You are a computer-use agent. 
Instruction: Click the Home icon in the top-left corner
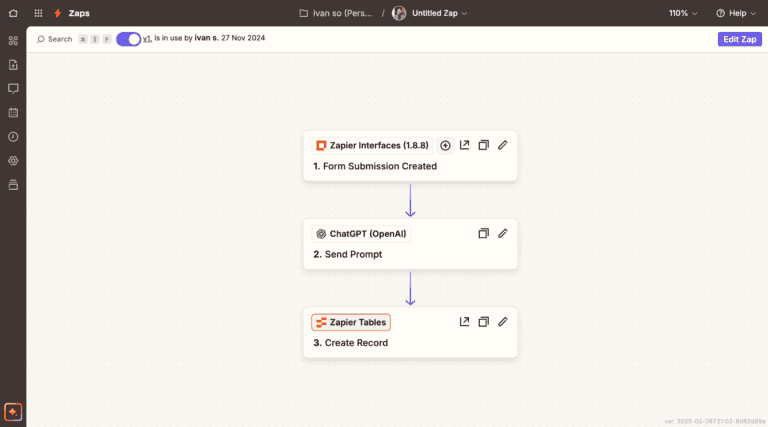point(13,13)
